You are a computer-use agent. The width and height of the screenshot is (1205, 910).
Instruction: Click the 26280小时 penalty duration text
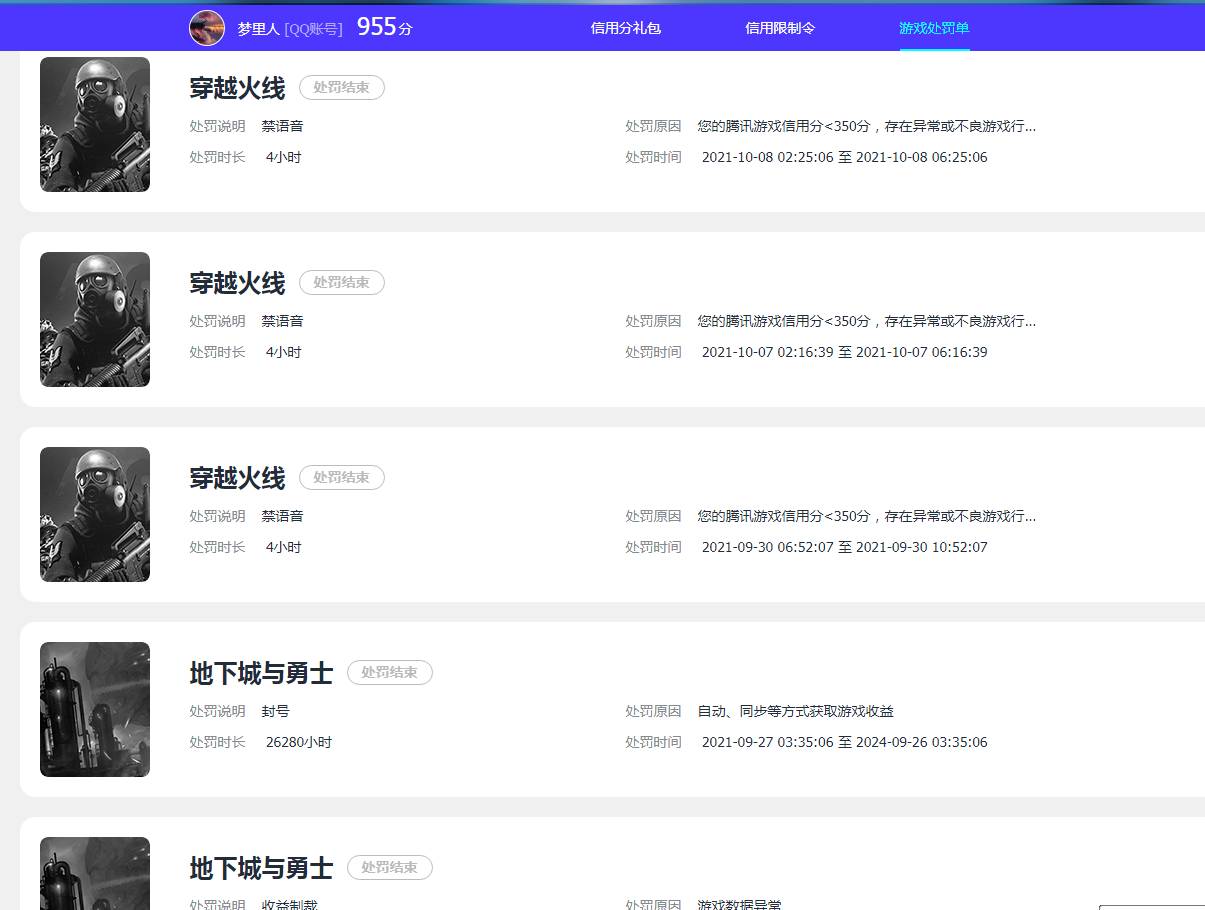pyautogui.click(x=298, y=742)
